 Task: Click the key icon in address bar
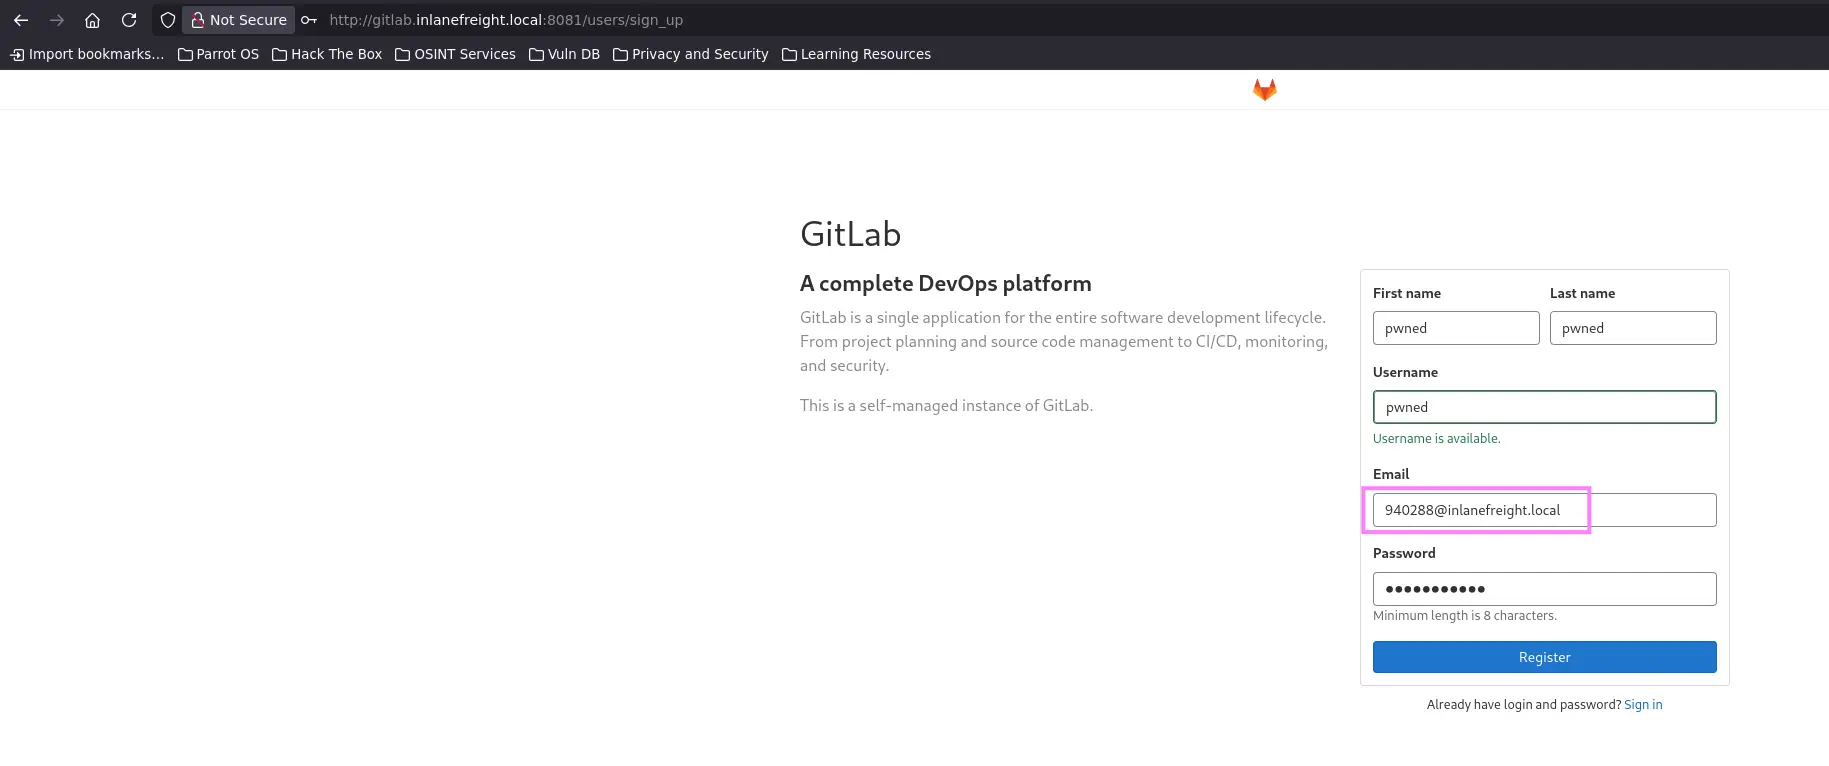tap(309, 20)
